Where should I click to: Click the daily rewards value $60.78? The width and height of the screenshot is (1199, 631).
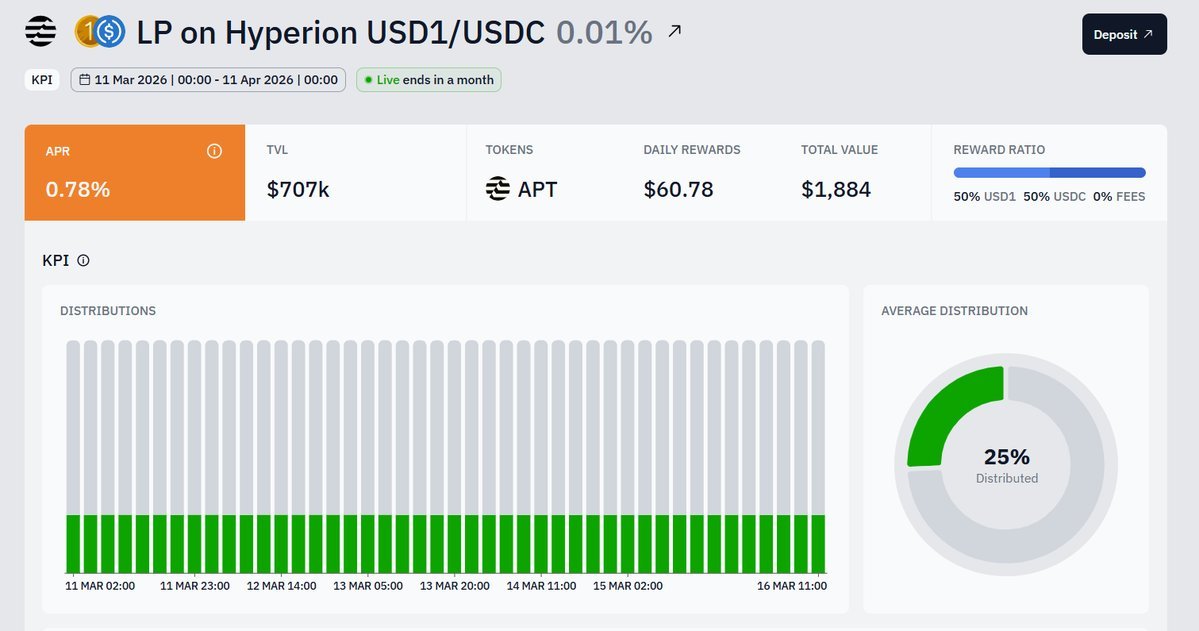pos(678,189)
